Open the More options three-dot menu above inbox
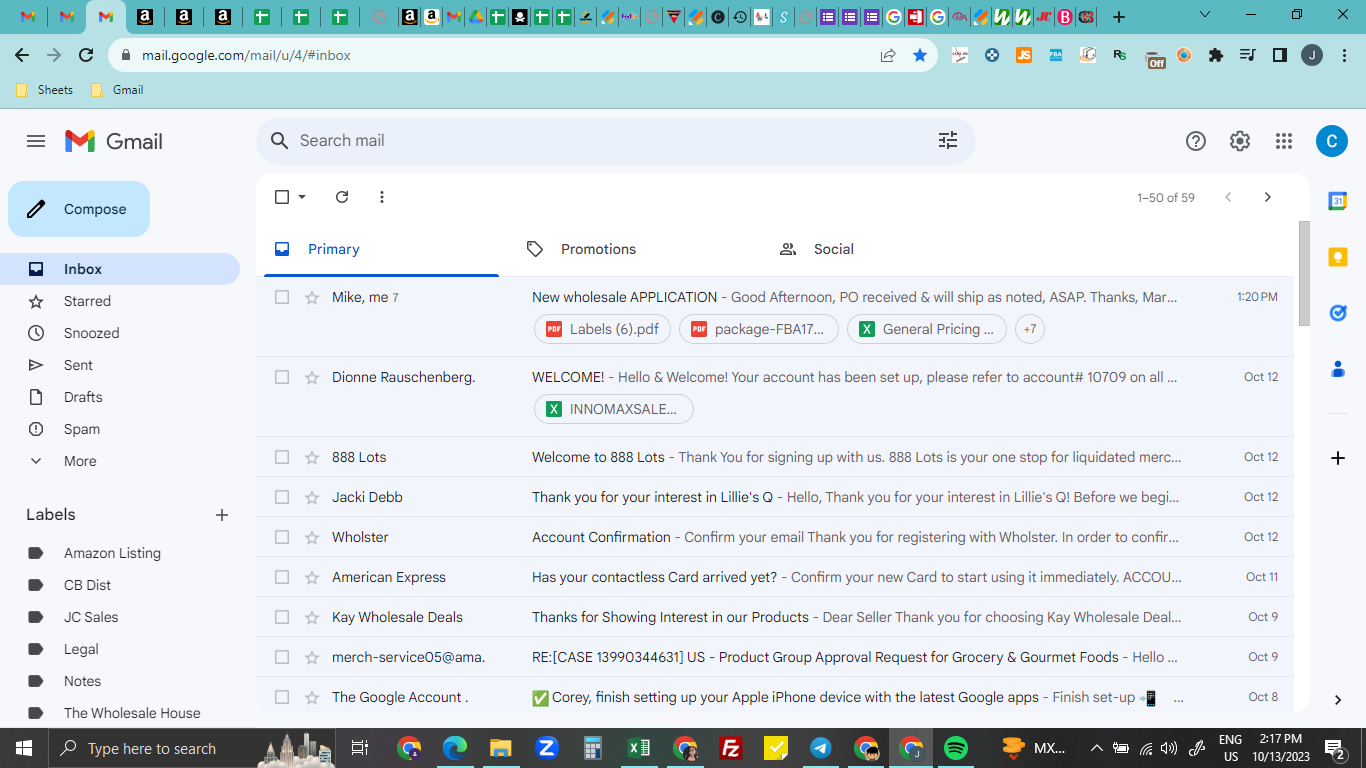 382,197
